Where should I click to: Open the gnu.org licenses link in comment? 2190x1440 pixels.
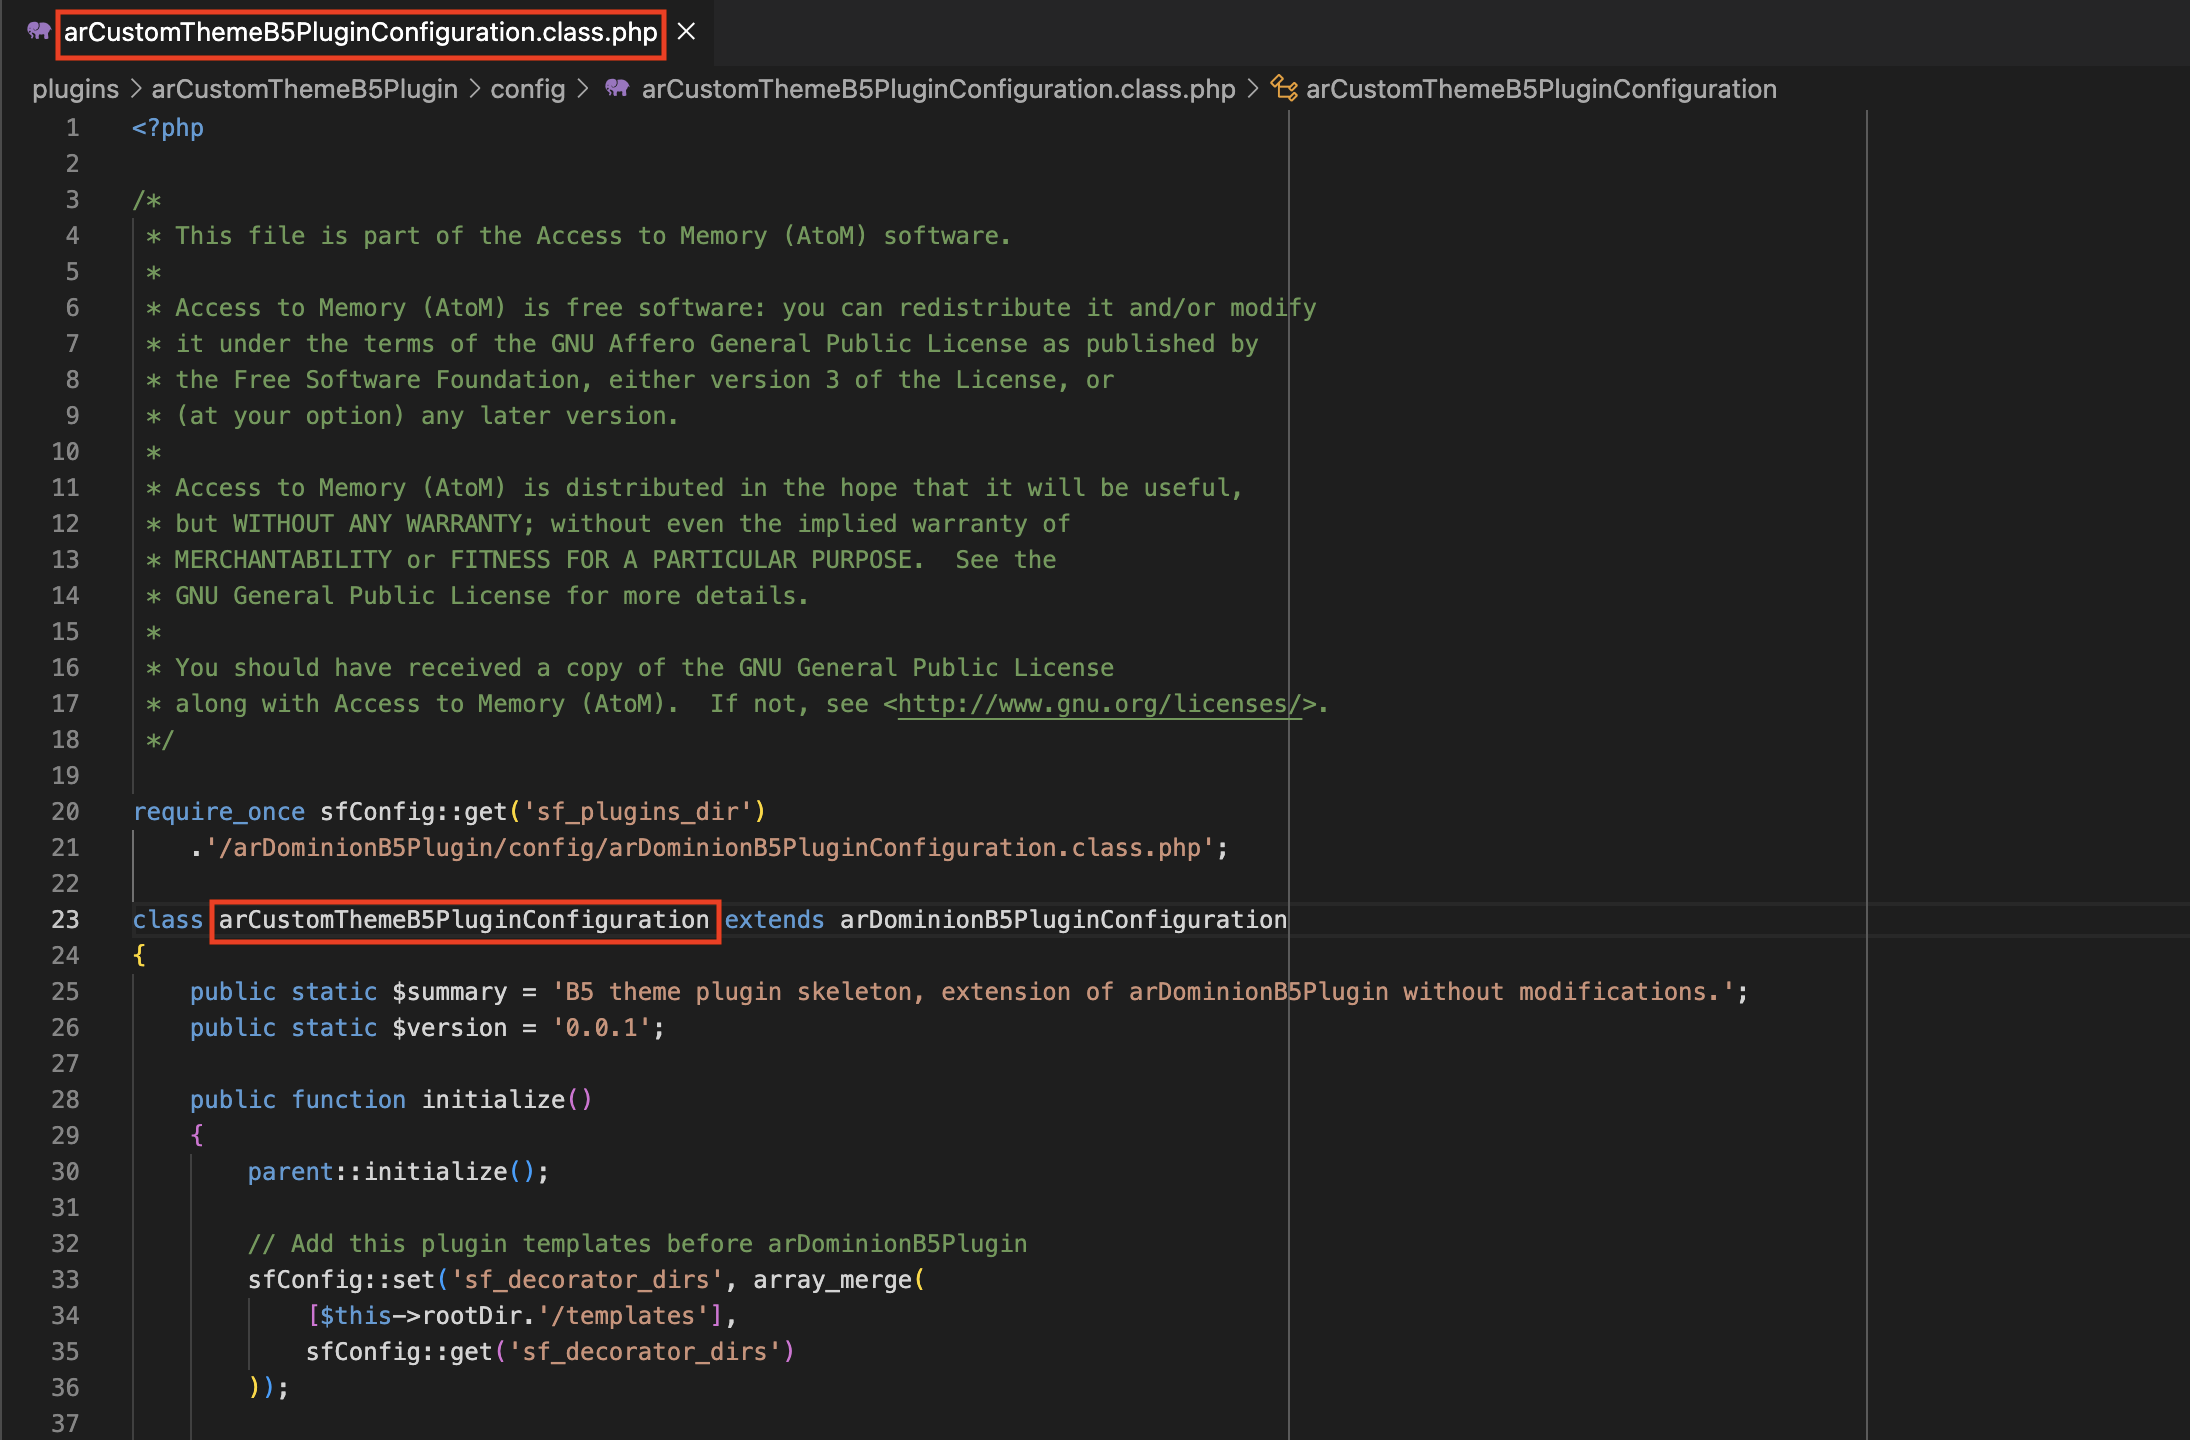[1098, 704]
